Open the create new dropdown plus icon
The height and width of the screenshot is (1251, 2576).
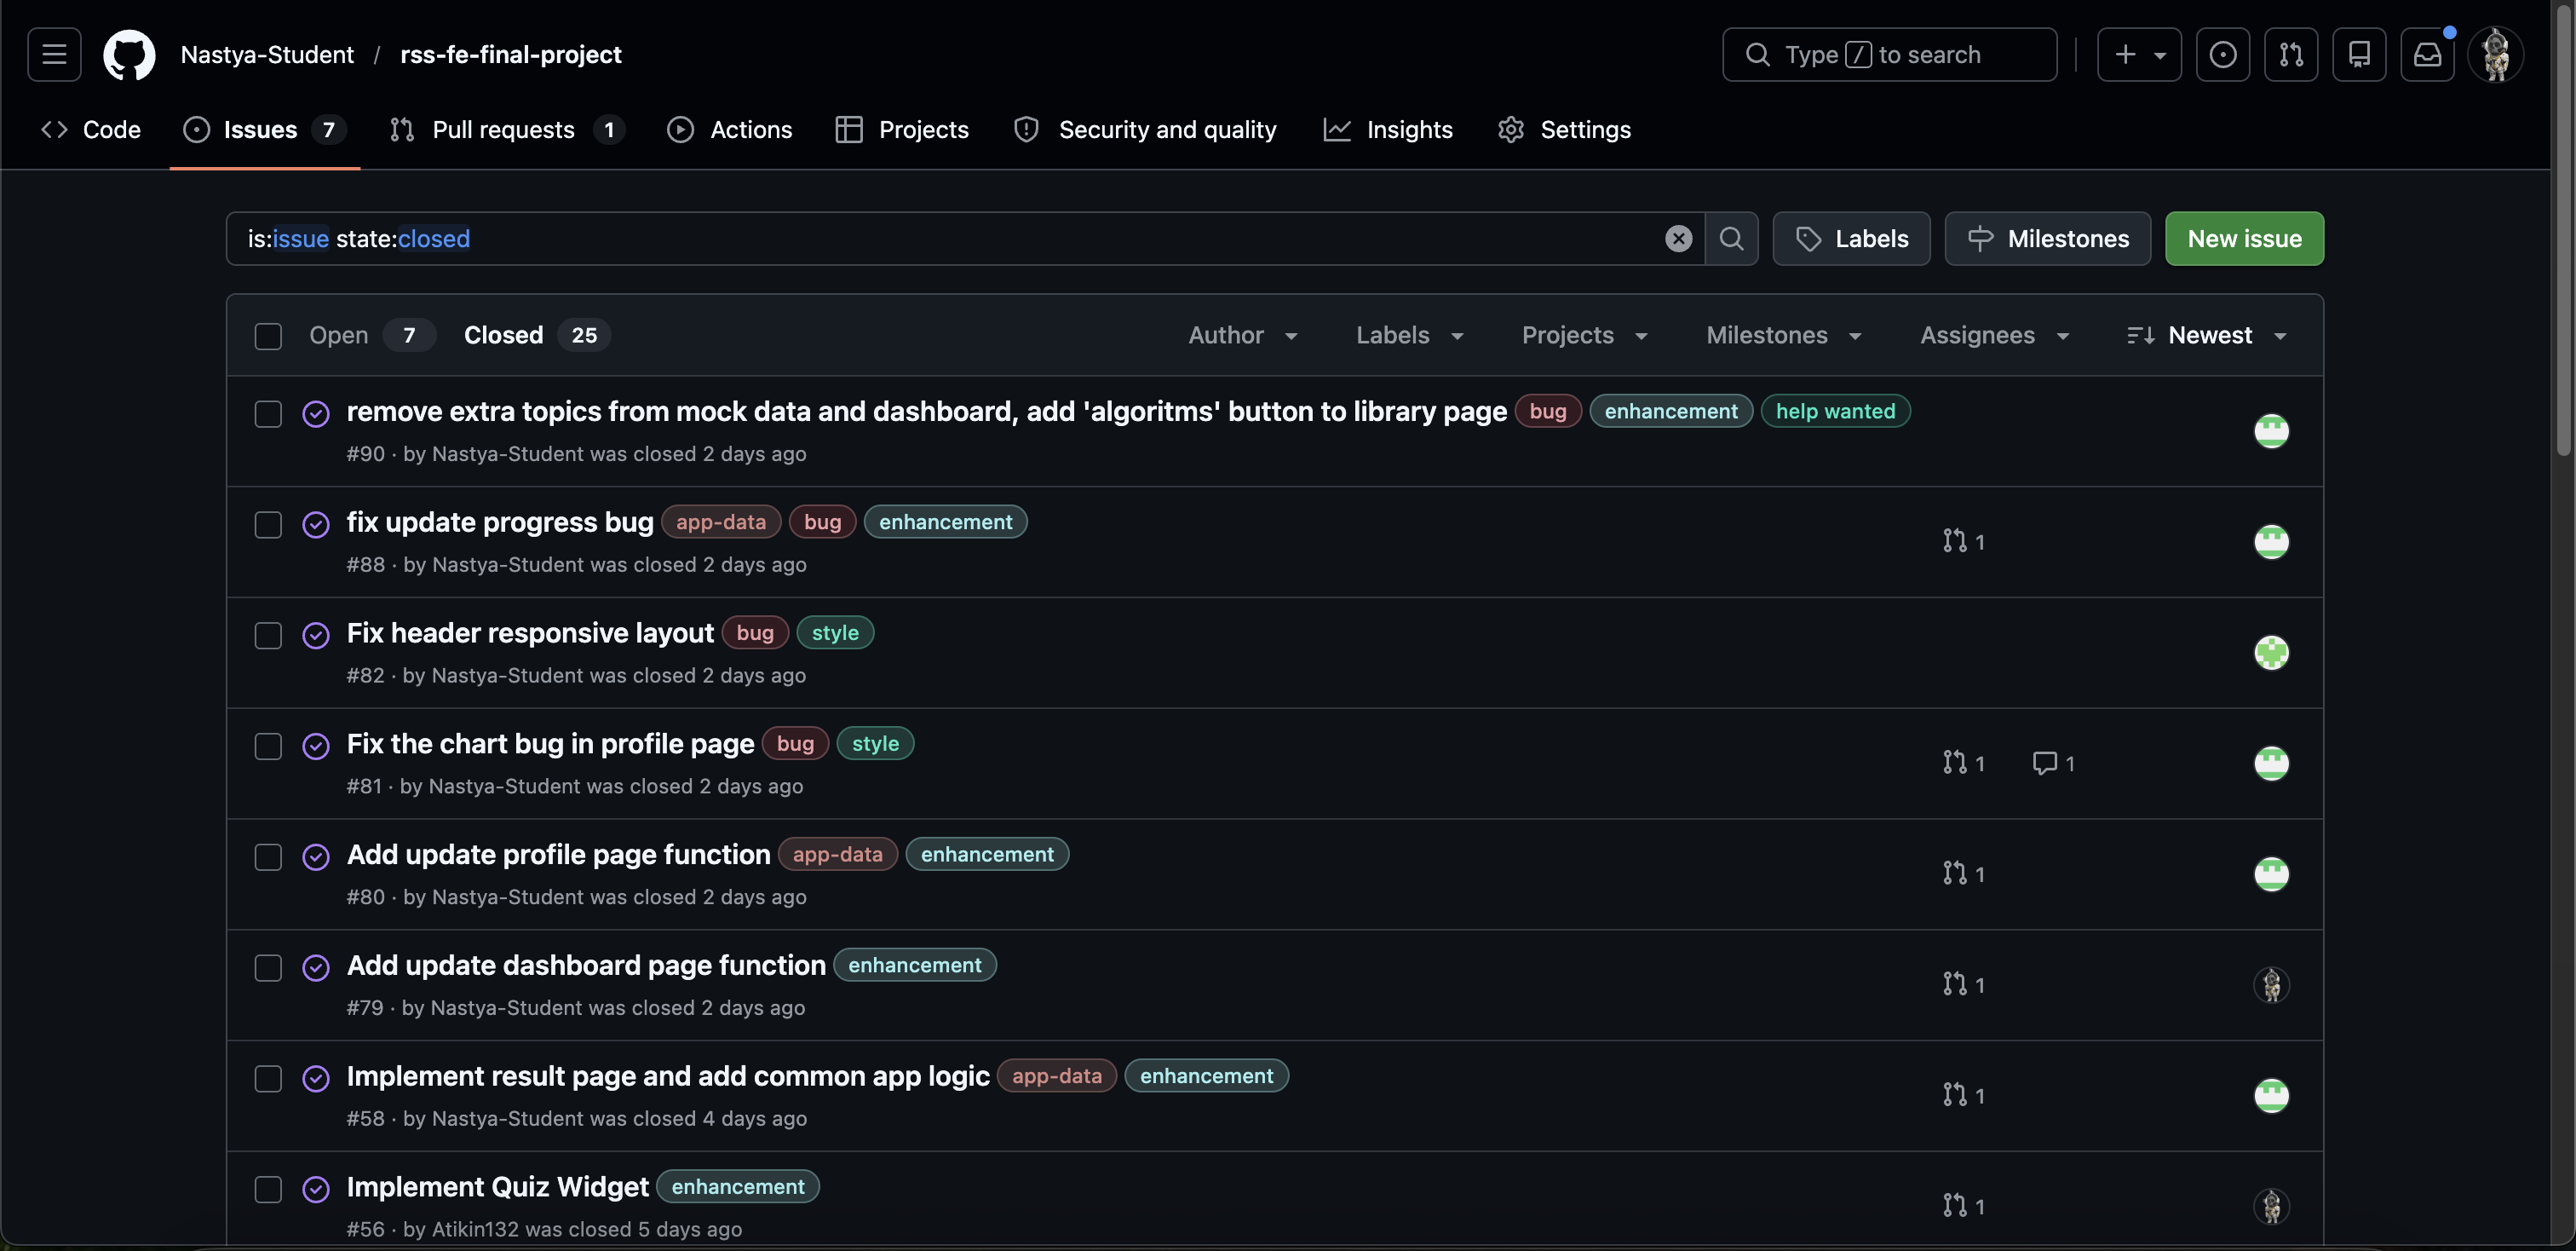click(2138, 55)
